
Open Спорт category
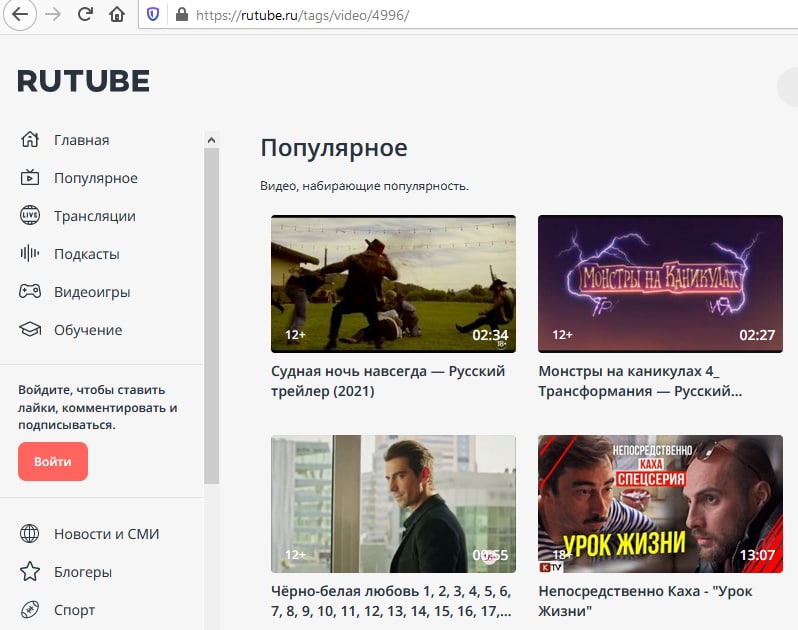74,610
